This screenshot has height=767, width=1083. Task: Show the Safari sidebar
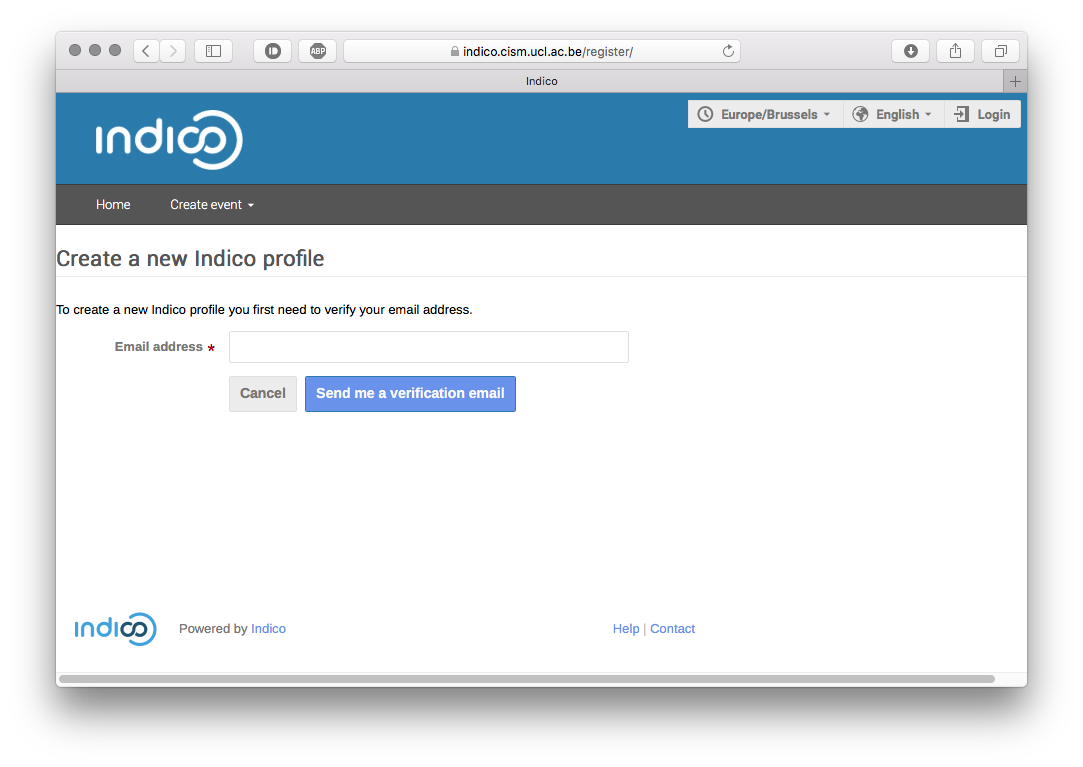213,51
